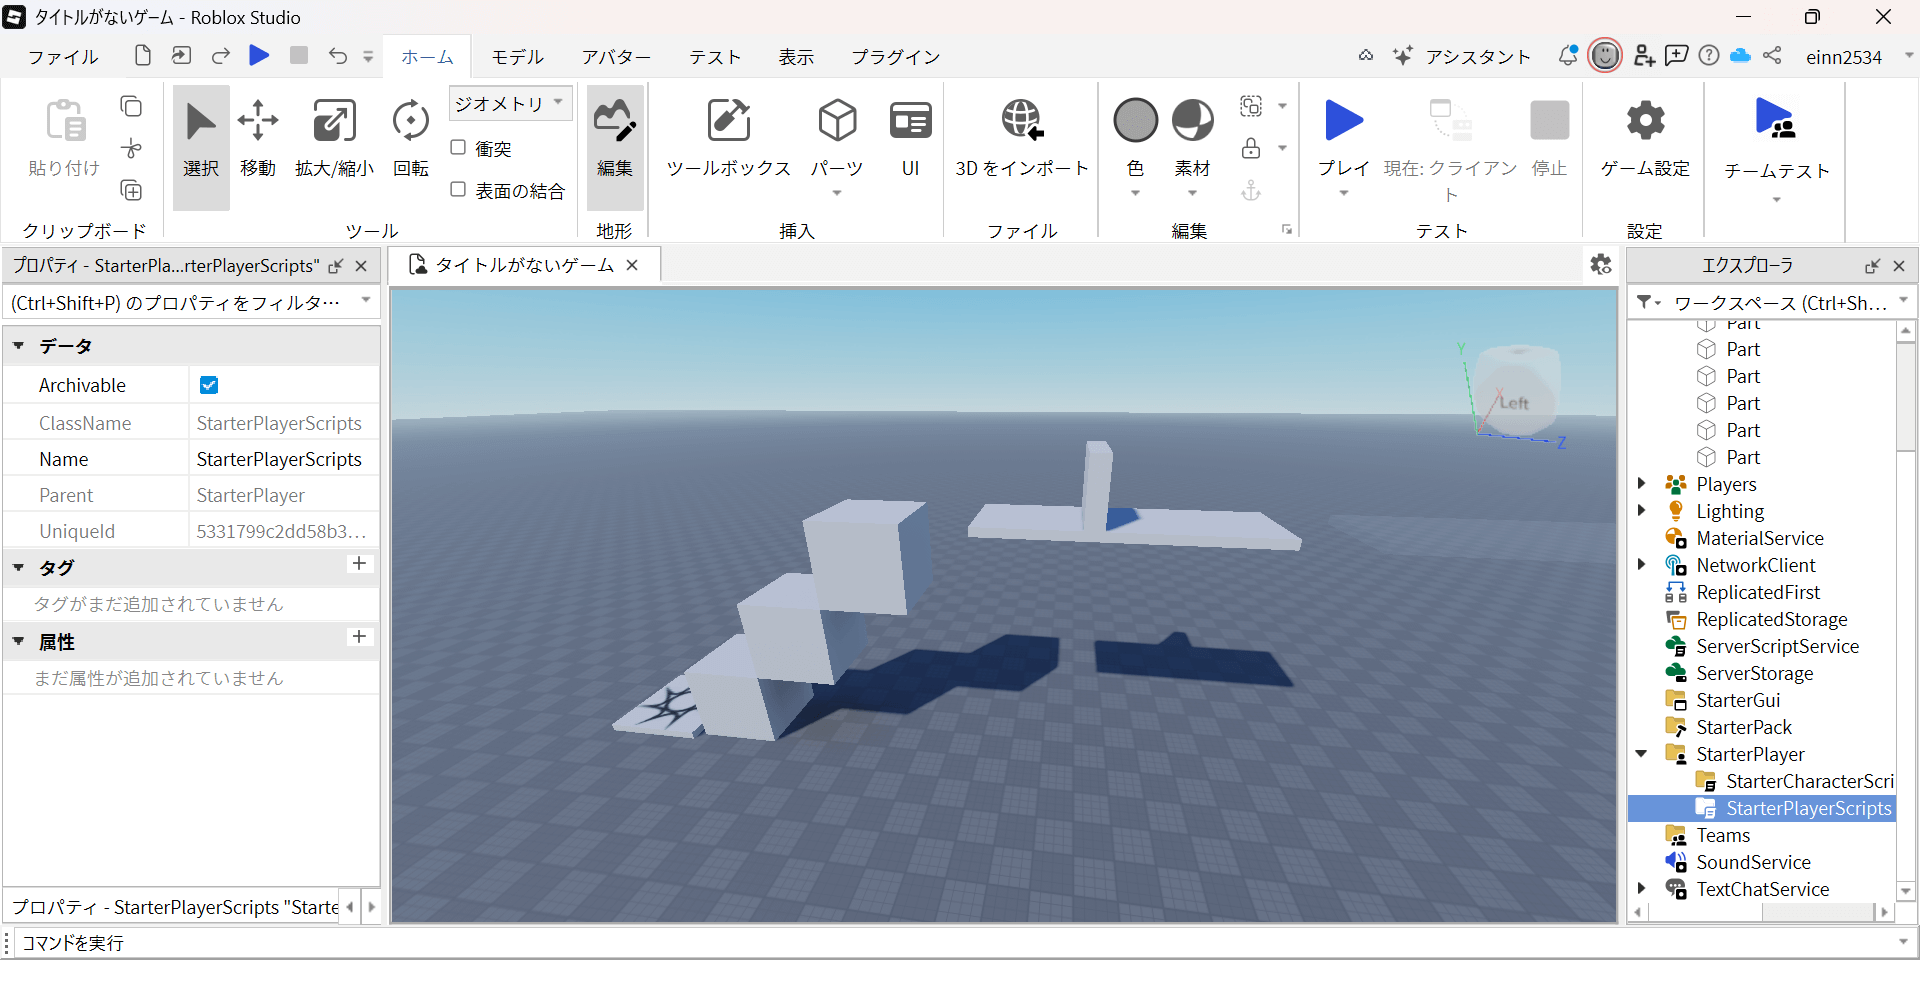Viewport: 1920px width, 1008px height.
Task: Start チームテスト (Team Test)
Action: pos(1776,140)
